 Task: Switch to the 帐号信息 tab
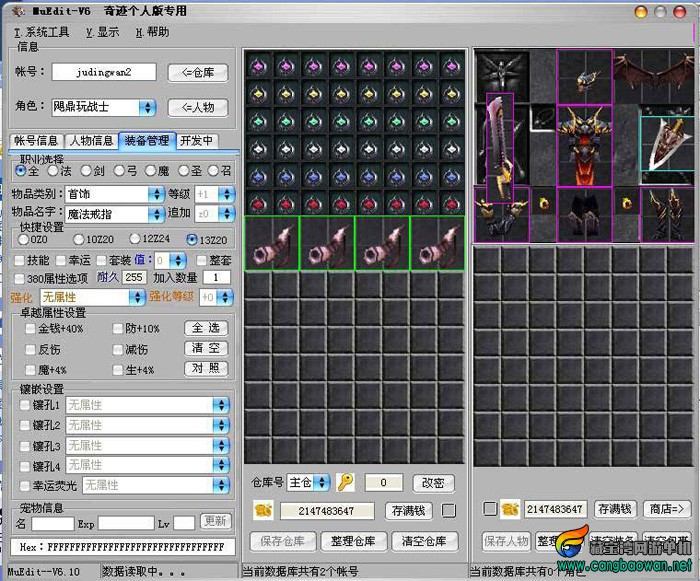36,141
